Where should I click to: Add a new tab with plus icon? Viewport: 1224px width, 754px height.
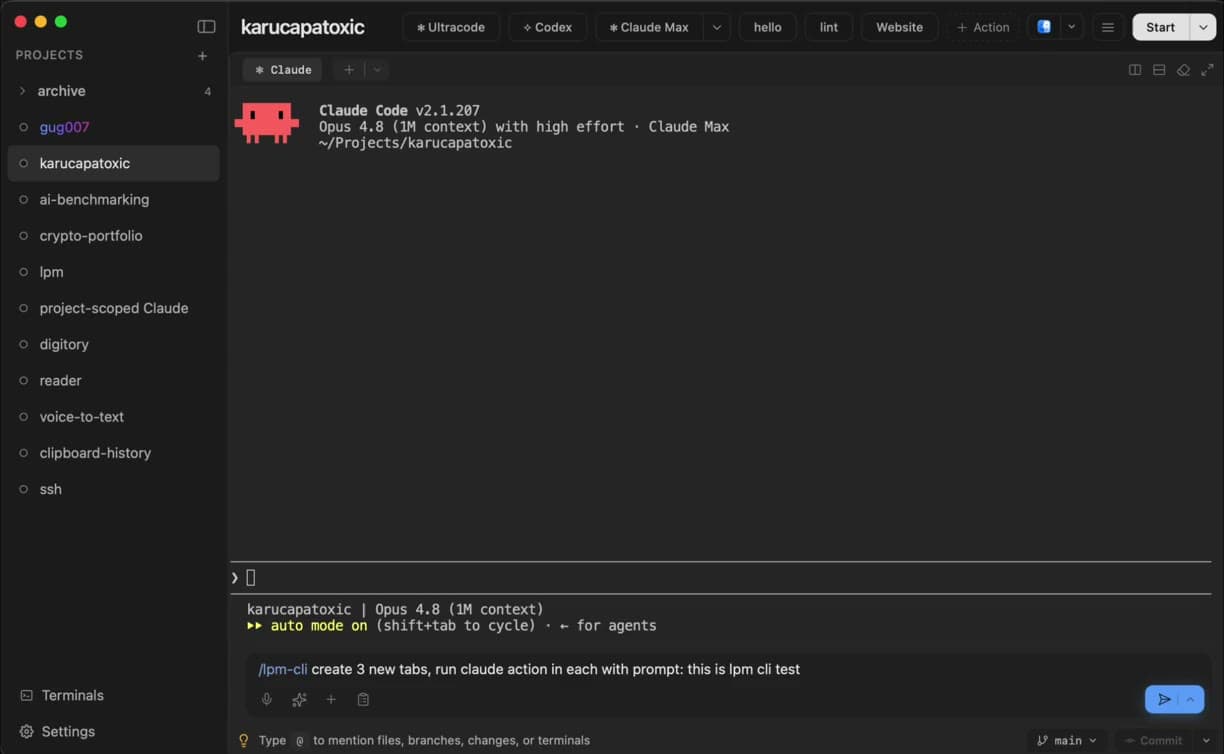pos(349,70)
